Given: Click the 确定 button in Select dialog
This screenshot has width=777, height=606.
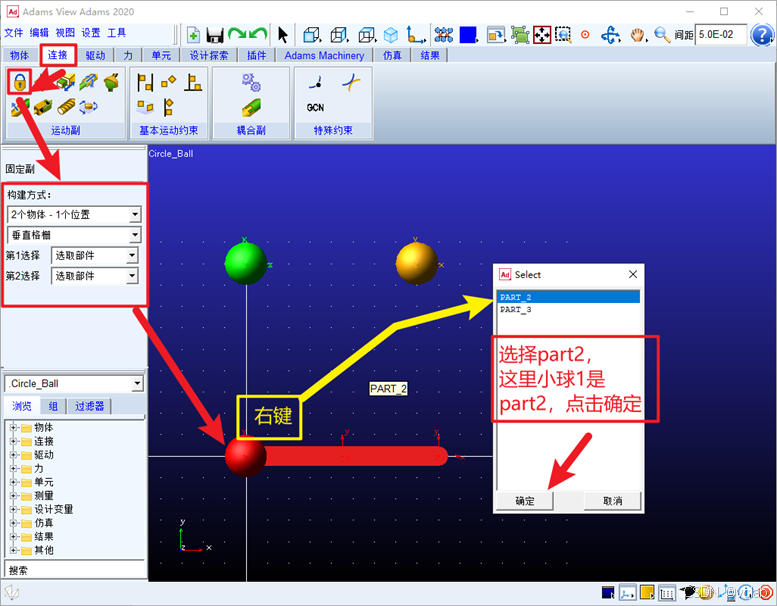Looking at the screenshot, I should tap(525, 501).
